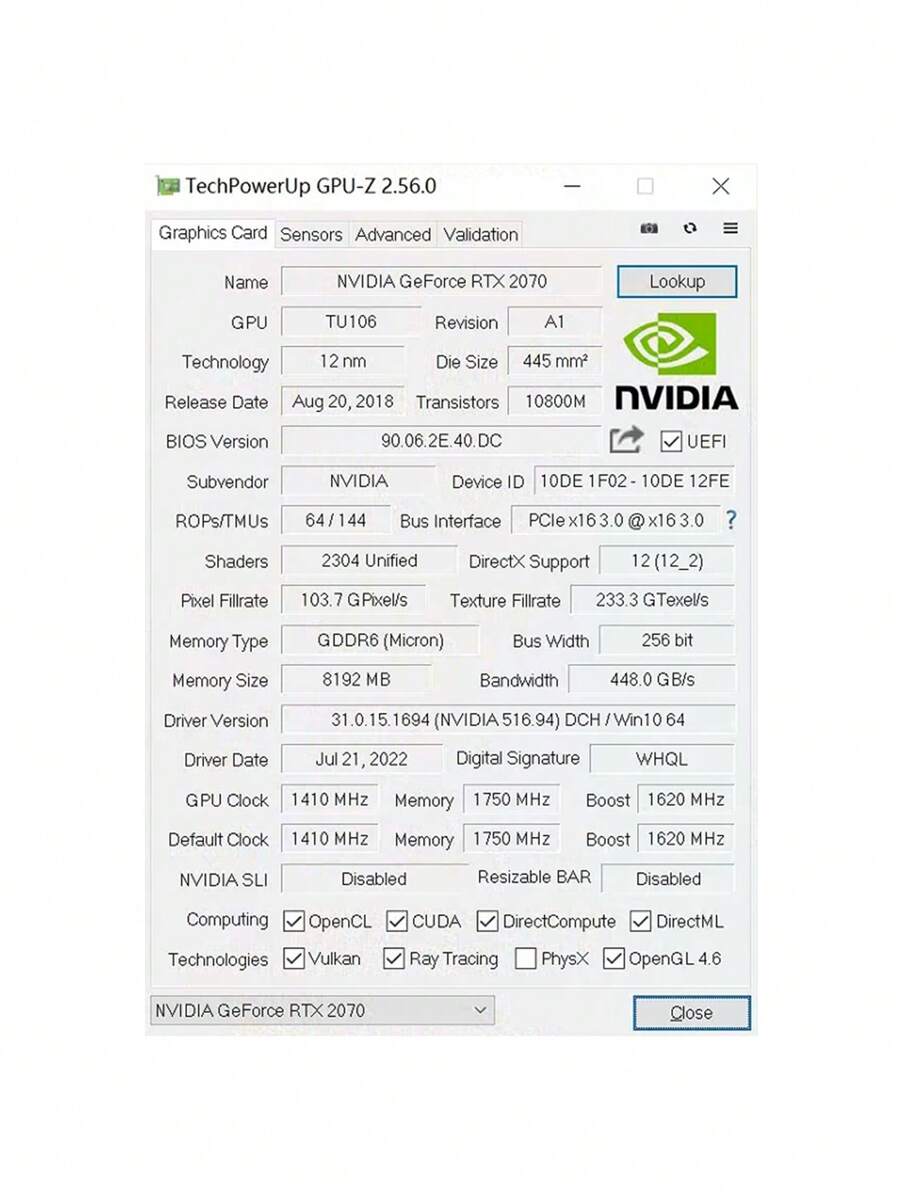This screenshot has height=1198, width=900.
Task: Disable the Ray Tracing checkbox
Action: point(394,958)
